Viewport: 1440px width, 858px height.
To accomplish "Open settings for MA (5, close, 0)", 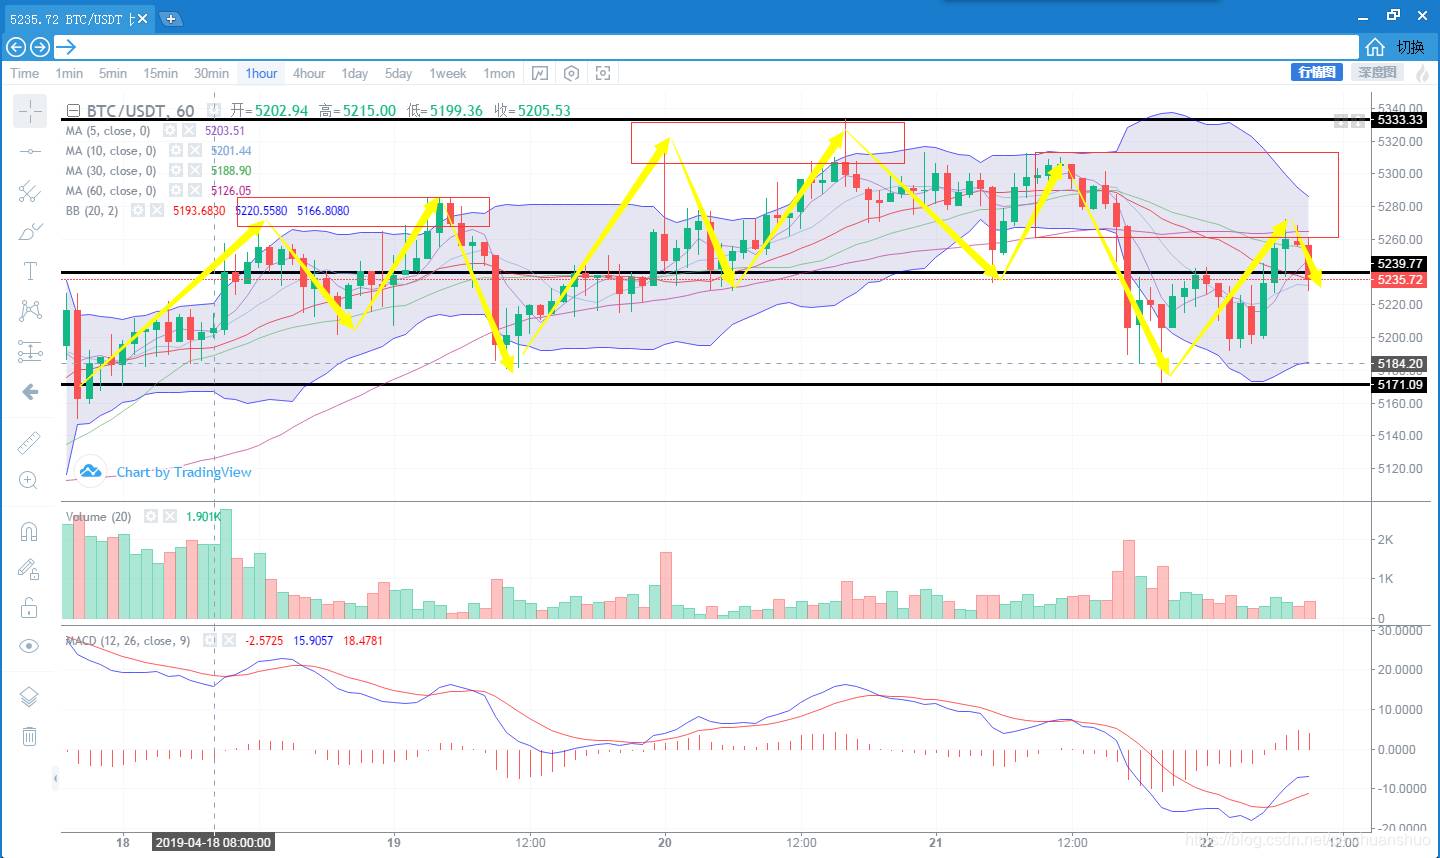I will [x=170, y=131].
